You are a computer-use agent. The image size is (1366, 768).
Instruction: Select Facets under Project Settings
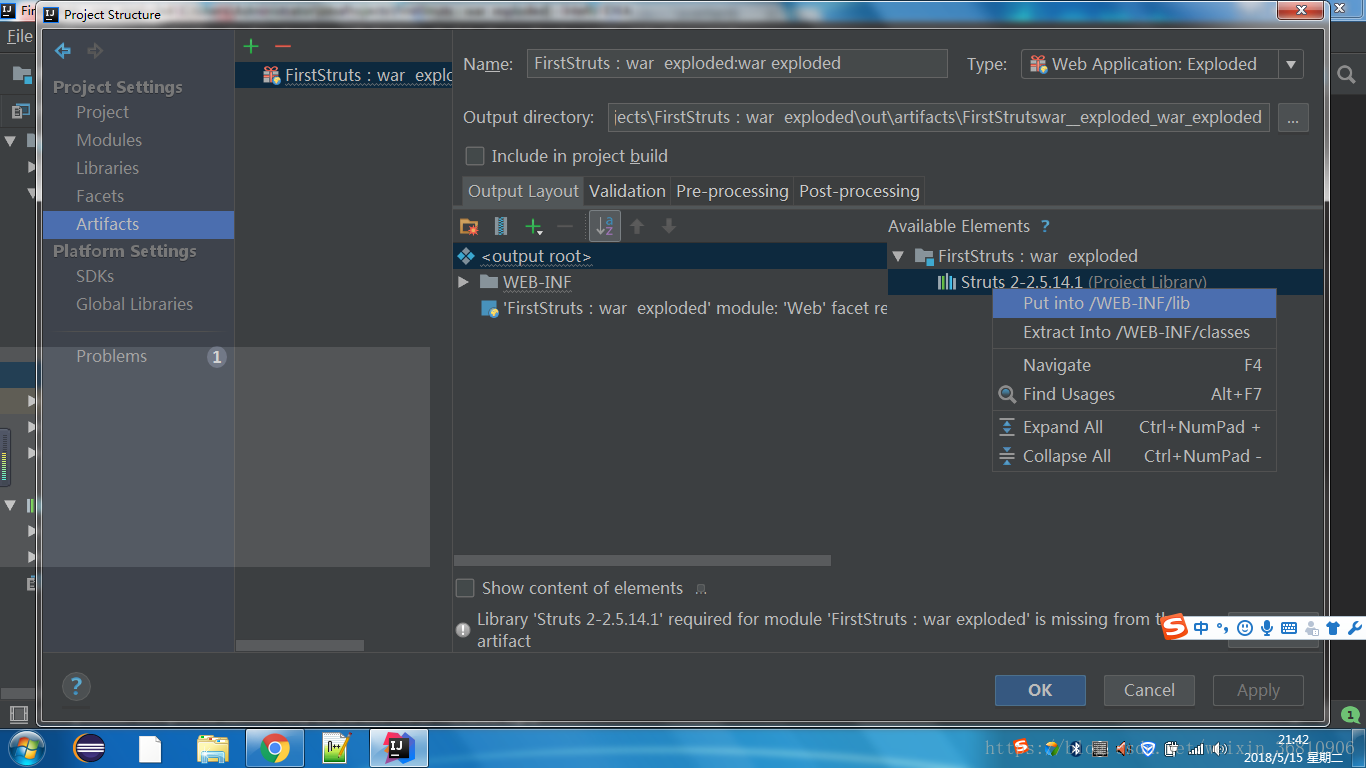tap(100, 197)
